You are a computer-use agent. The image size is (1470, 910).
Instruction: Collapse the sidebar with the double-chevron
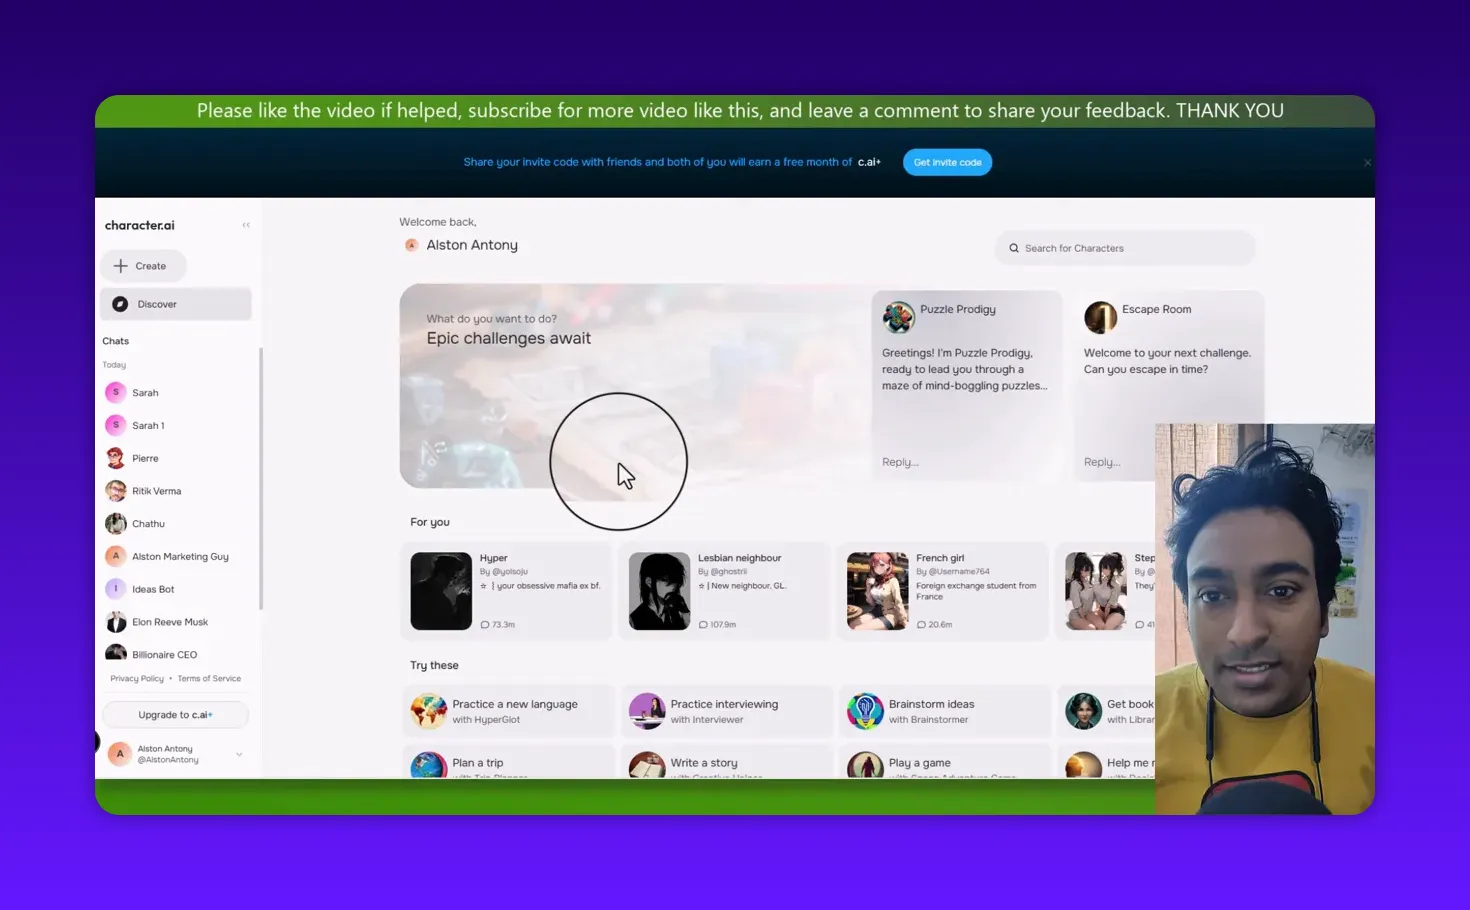tap(246, 224)
